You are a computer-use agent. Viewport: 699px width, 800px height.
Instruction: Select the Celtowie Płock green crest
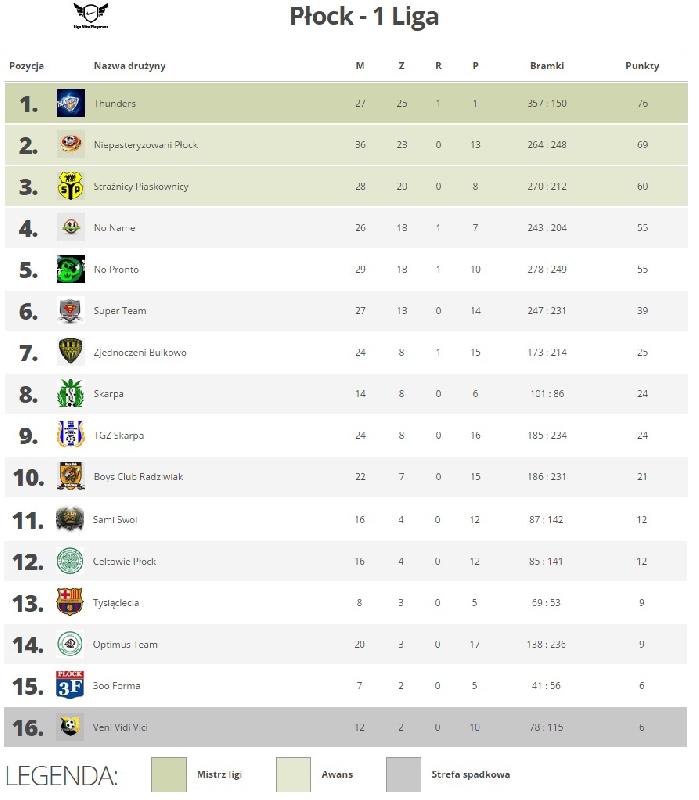[x=70, y=561]
